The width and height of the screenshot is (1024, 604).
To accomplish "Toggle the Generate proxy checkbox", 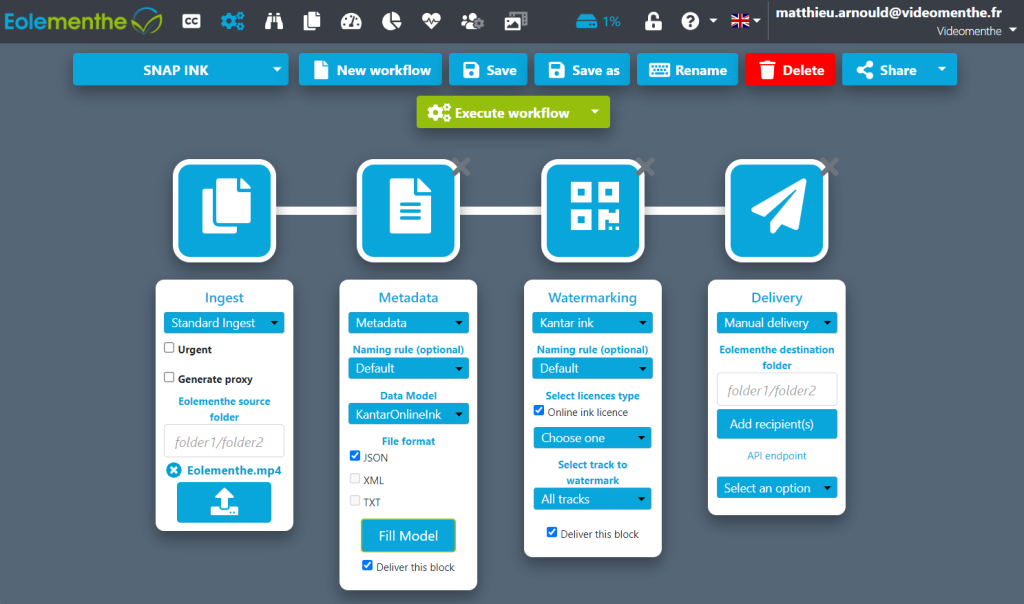I will click(x=169, y=377).
